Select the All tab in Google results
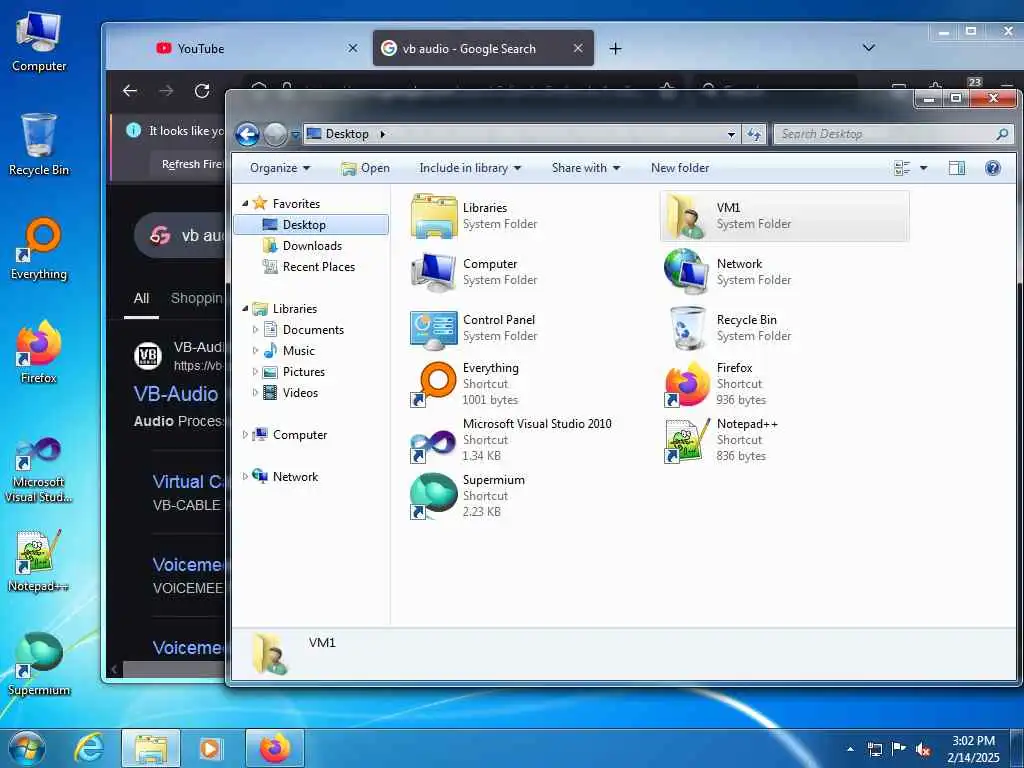 (x=142, y=298)
